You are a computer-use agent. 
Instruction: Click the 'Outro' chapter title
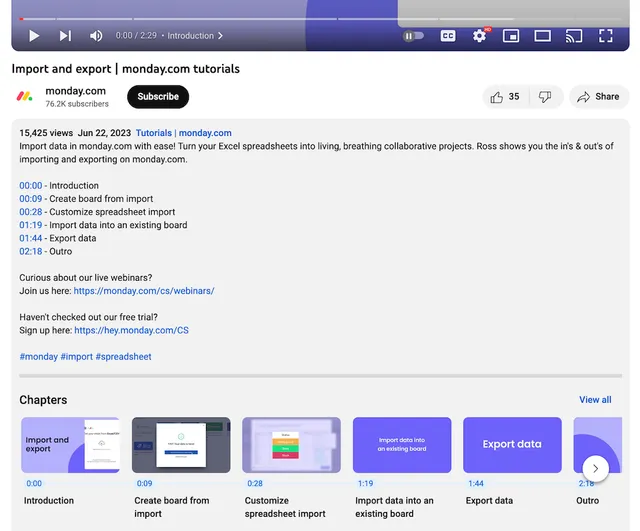[587, 501]
